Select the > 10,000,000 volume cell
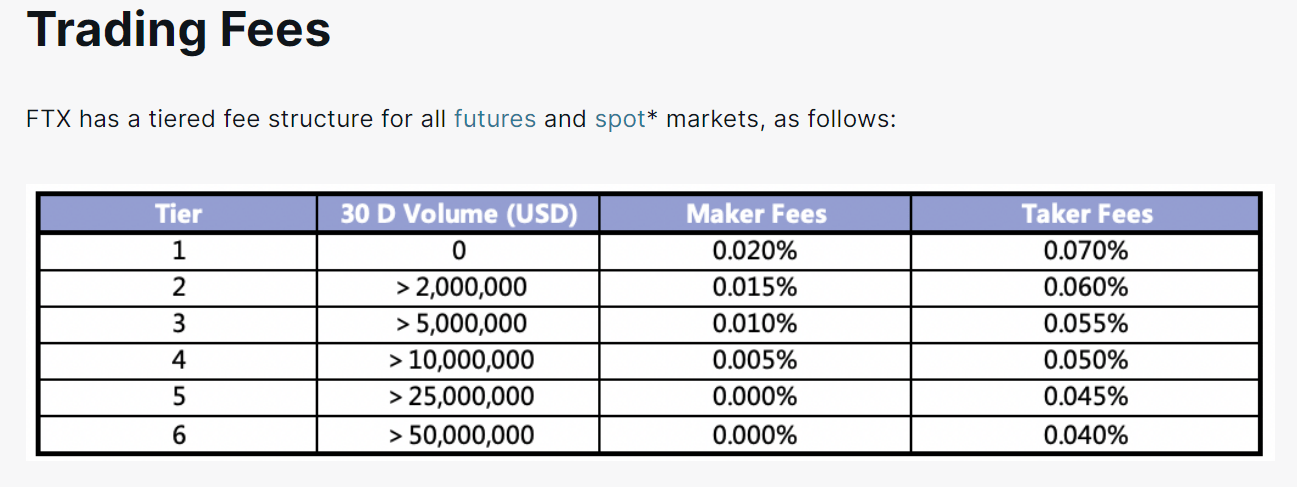 460,360
